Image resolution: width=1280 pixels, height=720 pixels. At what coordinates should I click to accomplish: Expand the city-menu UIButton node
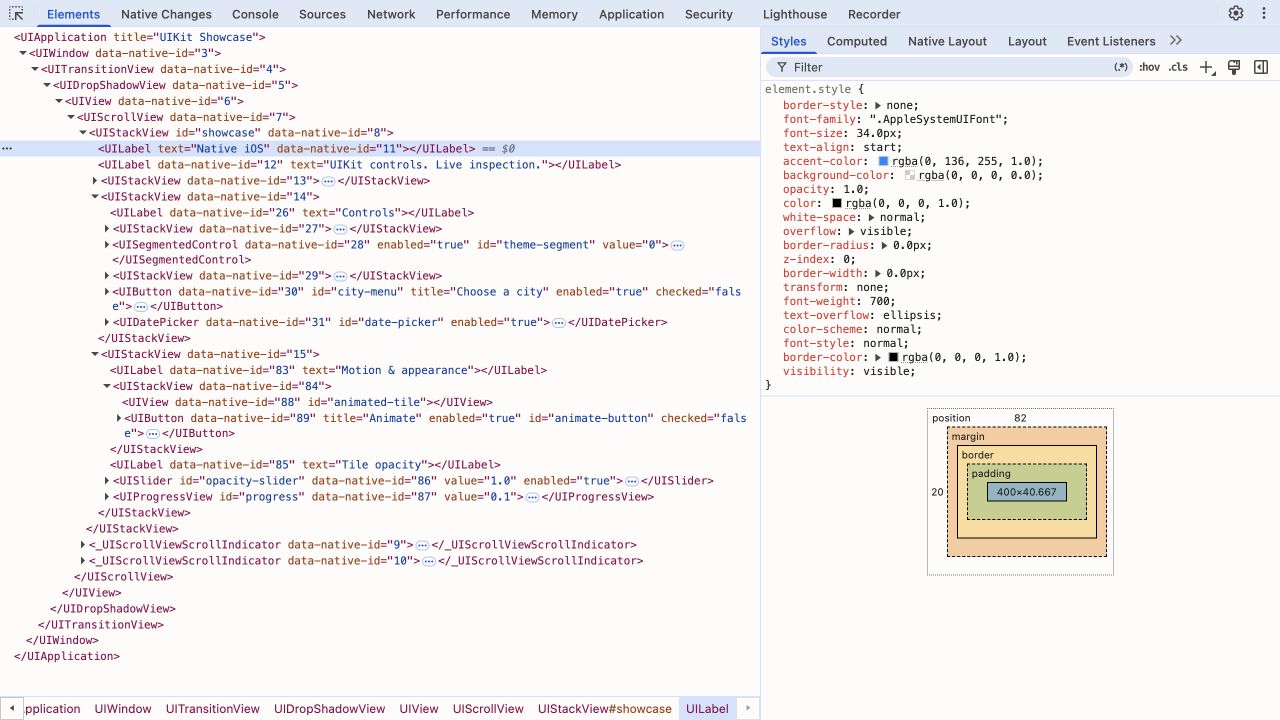(107, 292)
